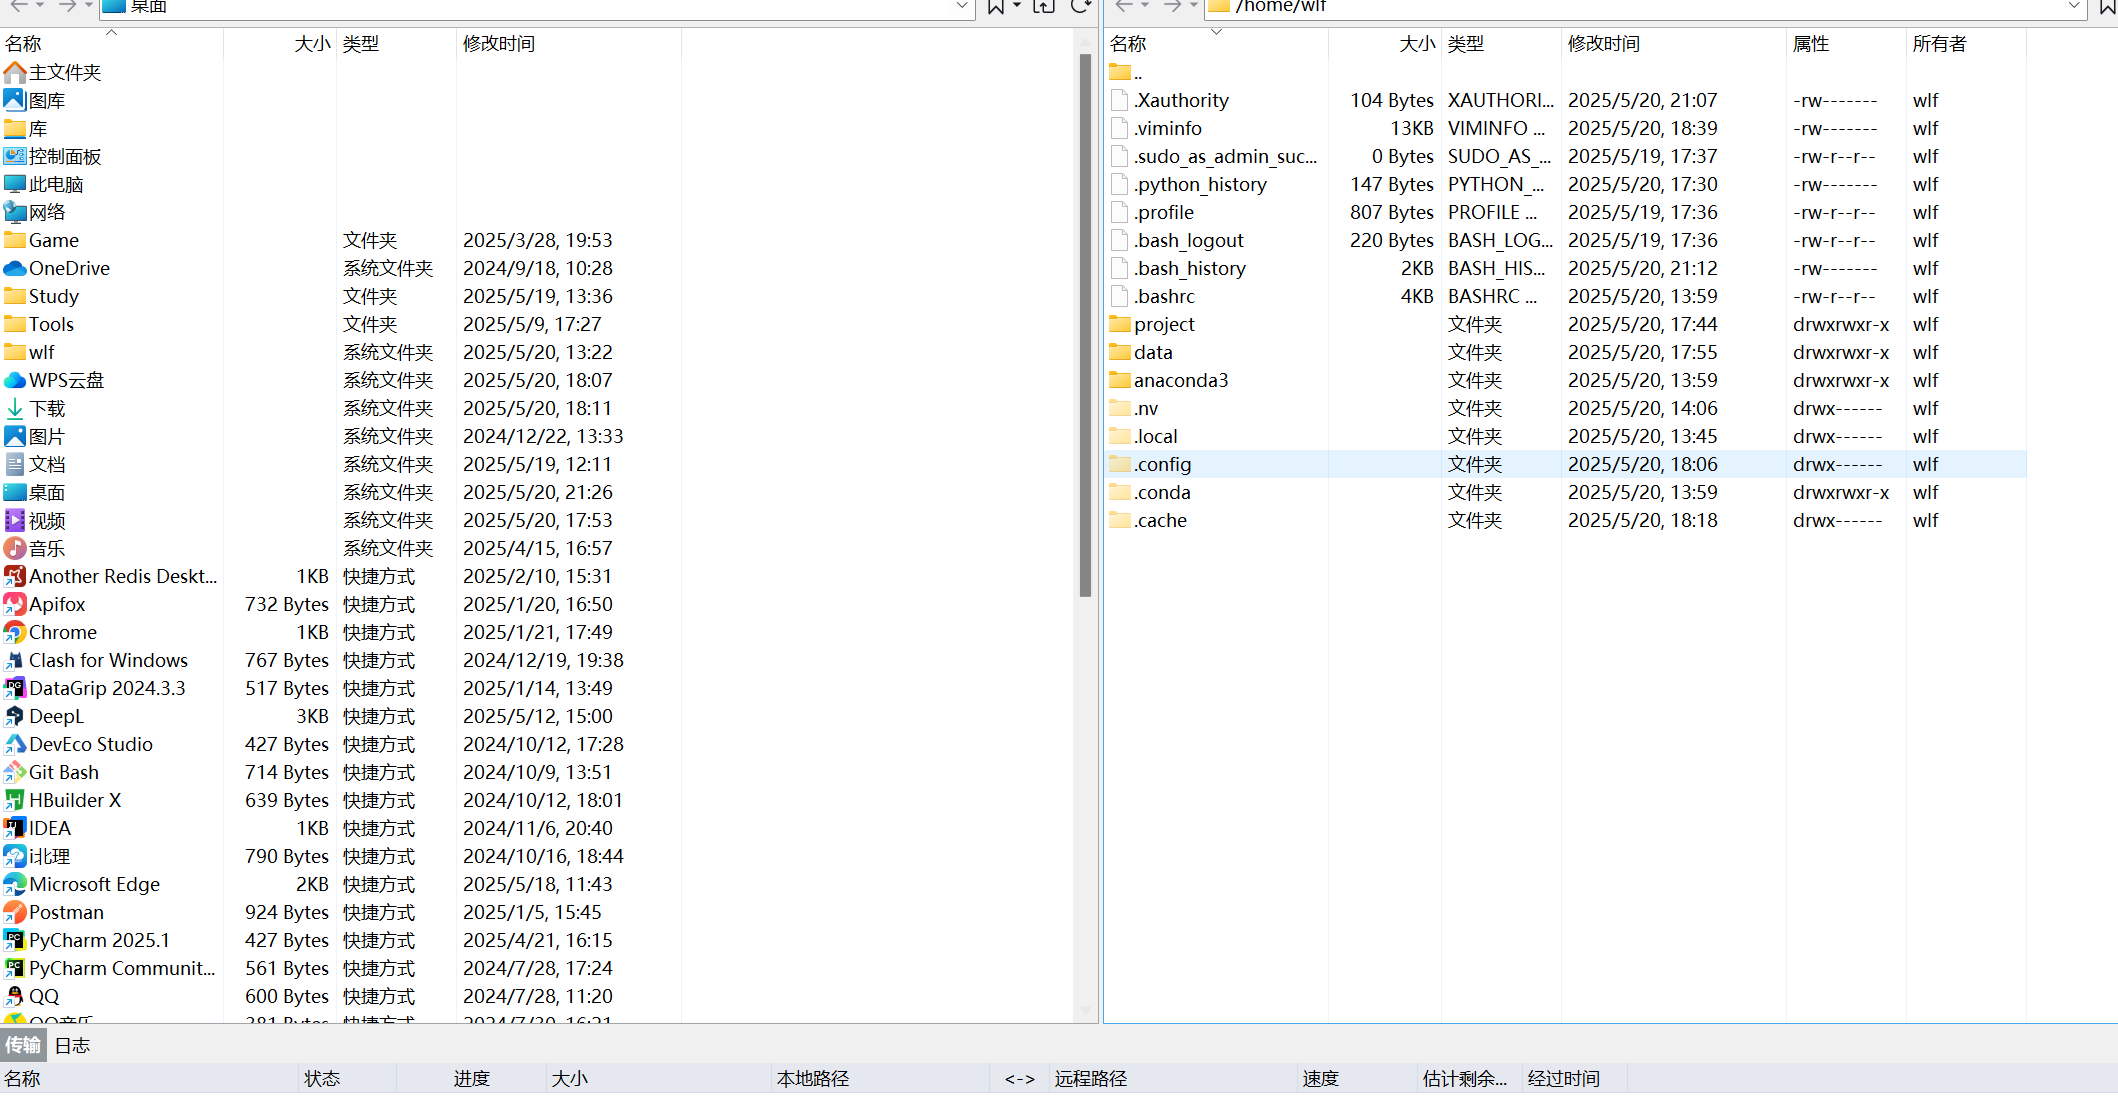Refresh the local file list

click(x=1080, y=7)
